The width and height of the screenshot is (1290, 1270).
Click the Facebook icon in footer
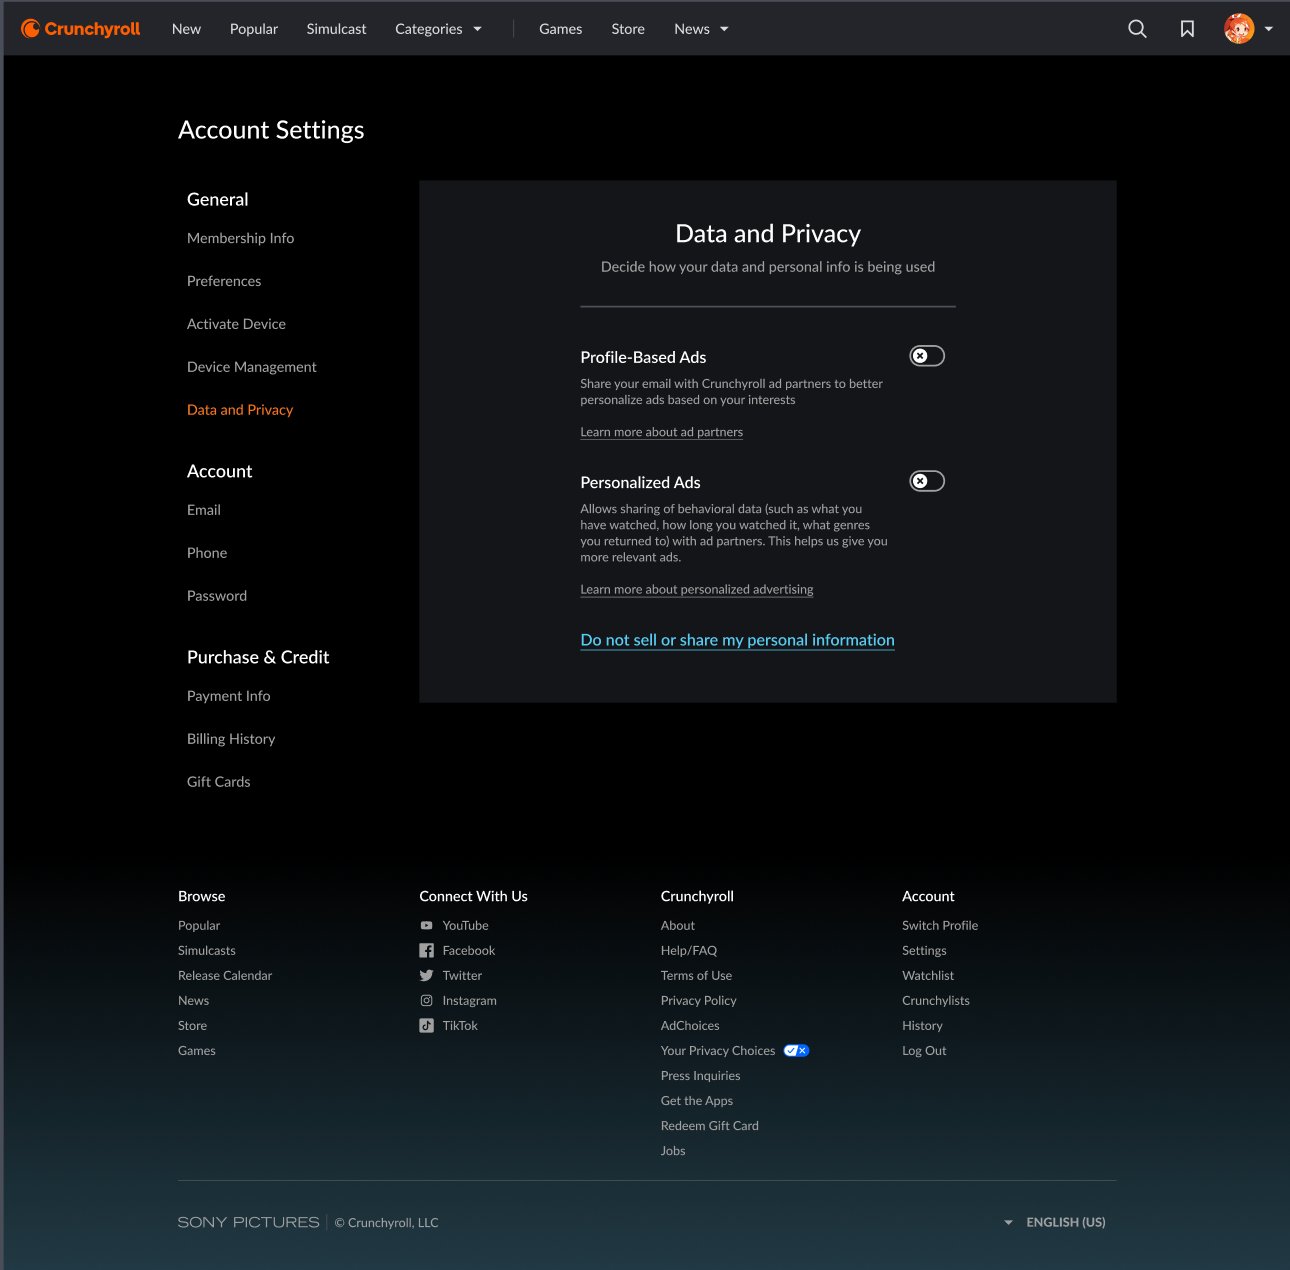427,951
